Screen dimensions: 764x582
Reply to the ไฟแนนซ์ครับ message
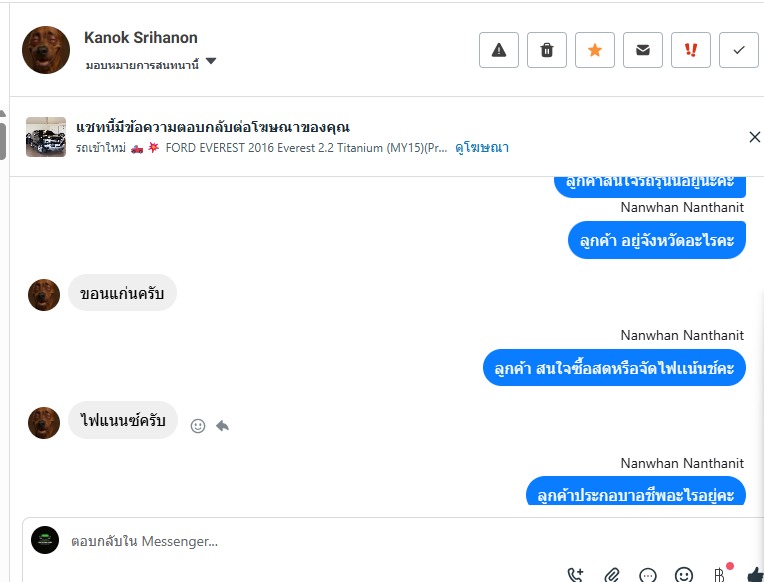click(222, 426)
